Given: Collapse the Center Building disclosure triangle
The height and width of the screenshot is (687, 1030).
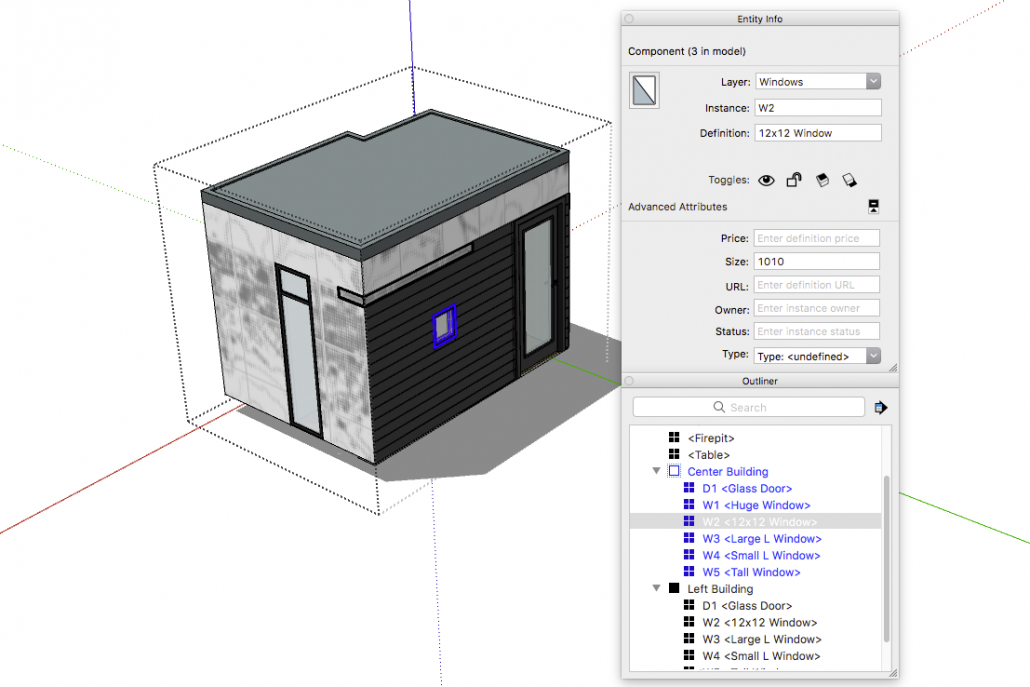Looking at the screenshot, I should pos(657,471).
